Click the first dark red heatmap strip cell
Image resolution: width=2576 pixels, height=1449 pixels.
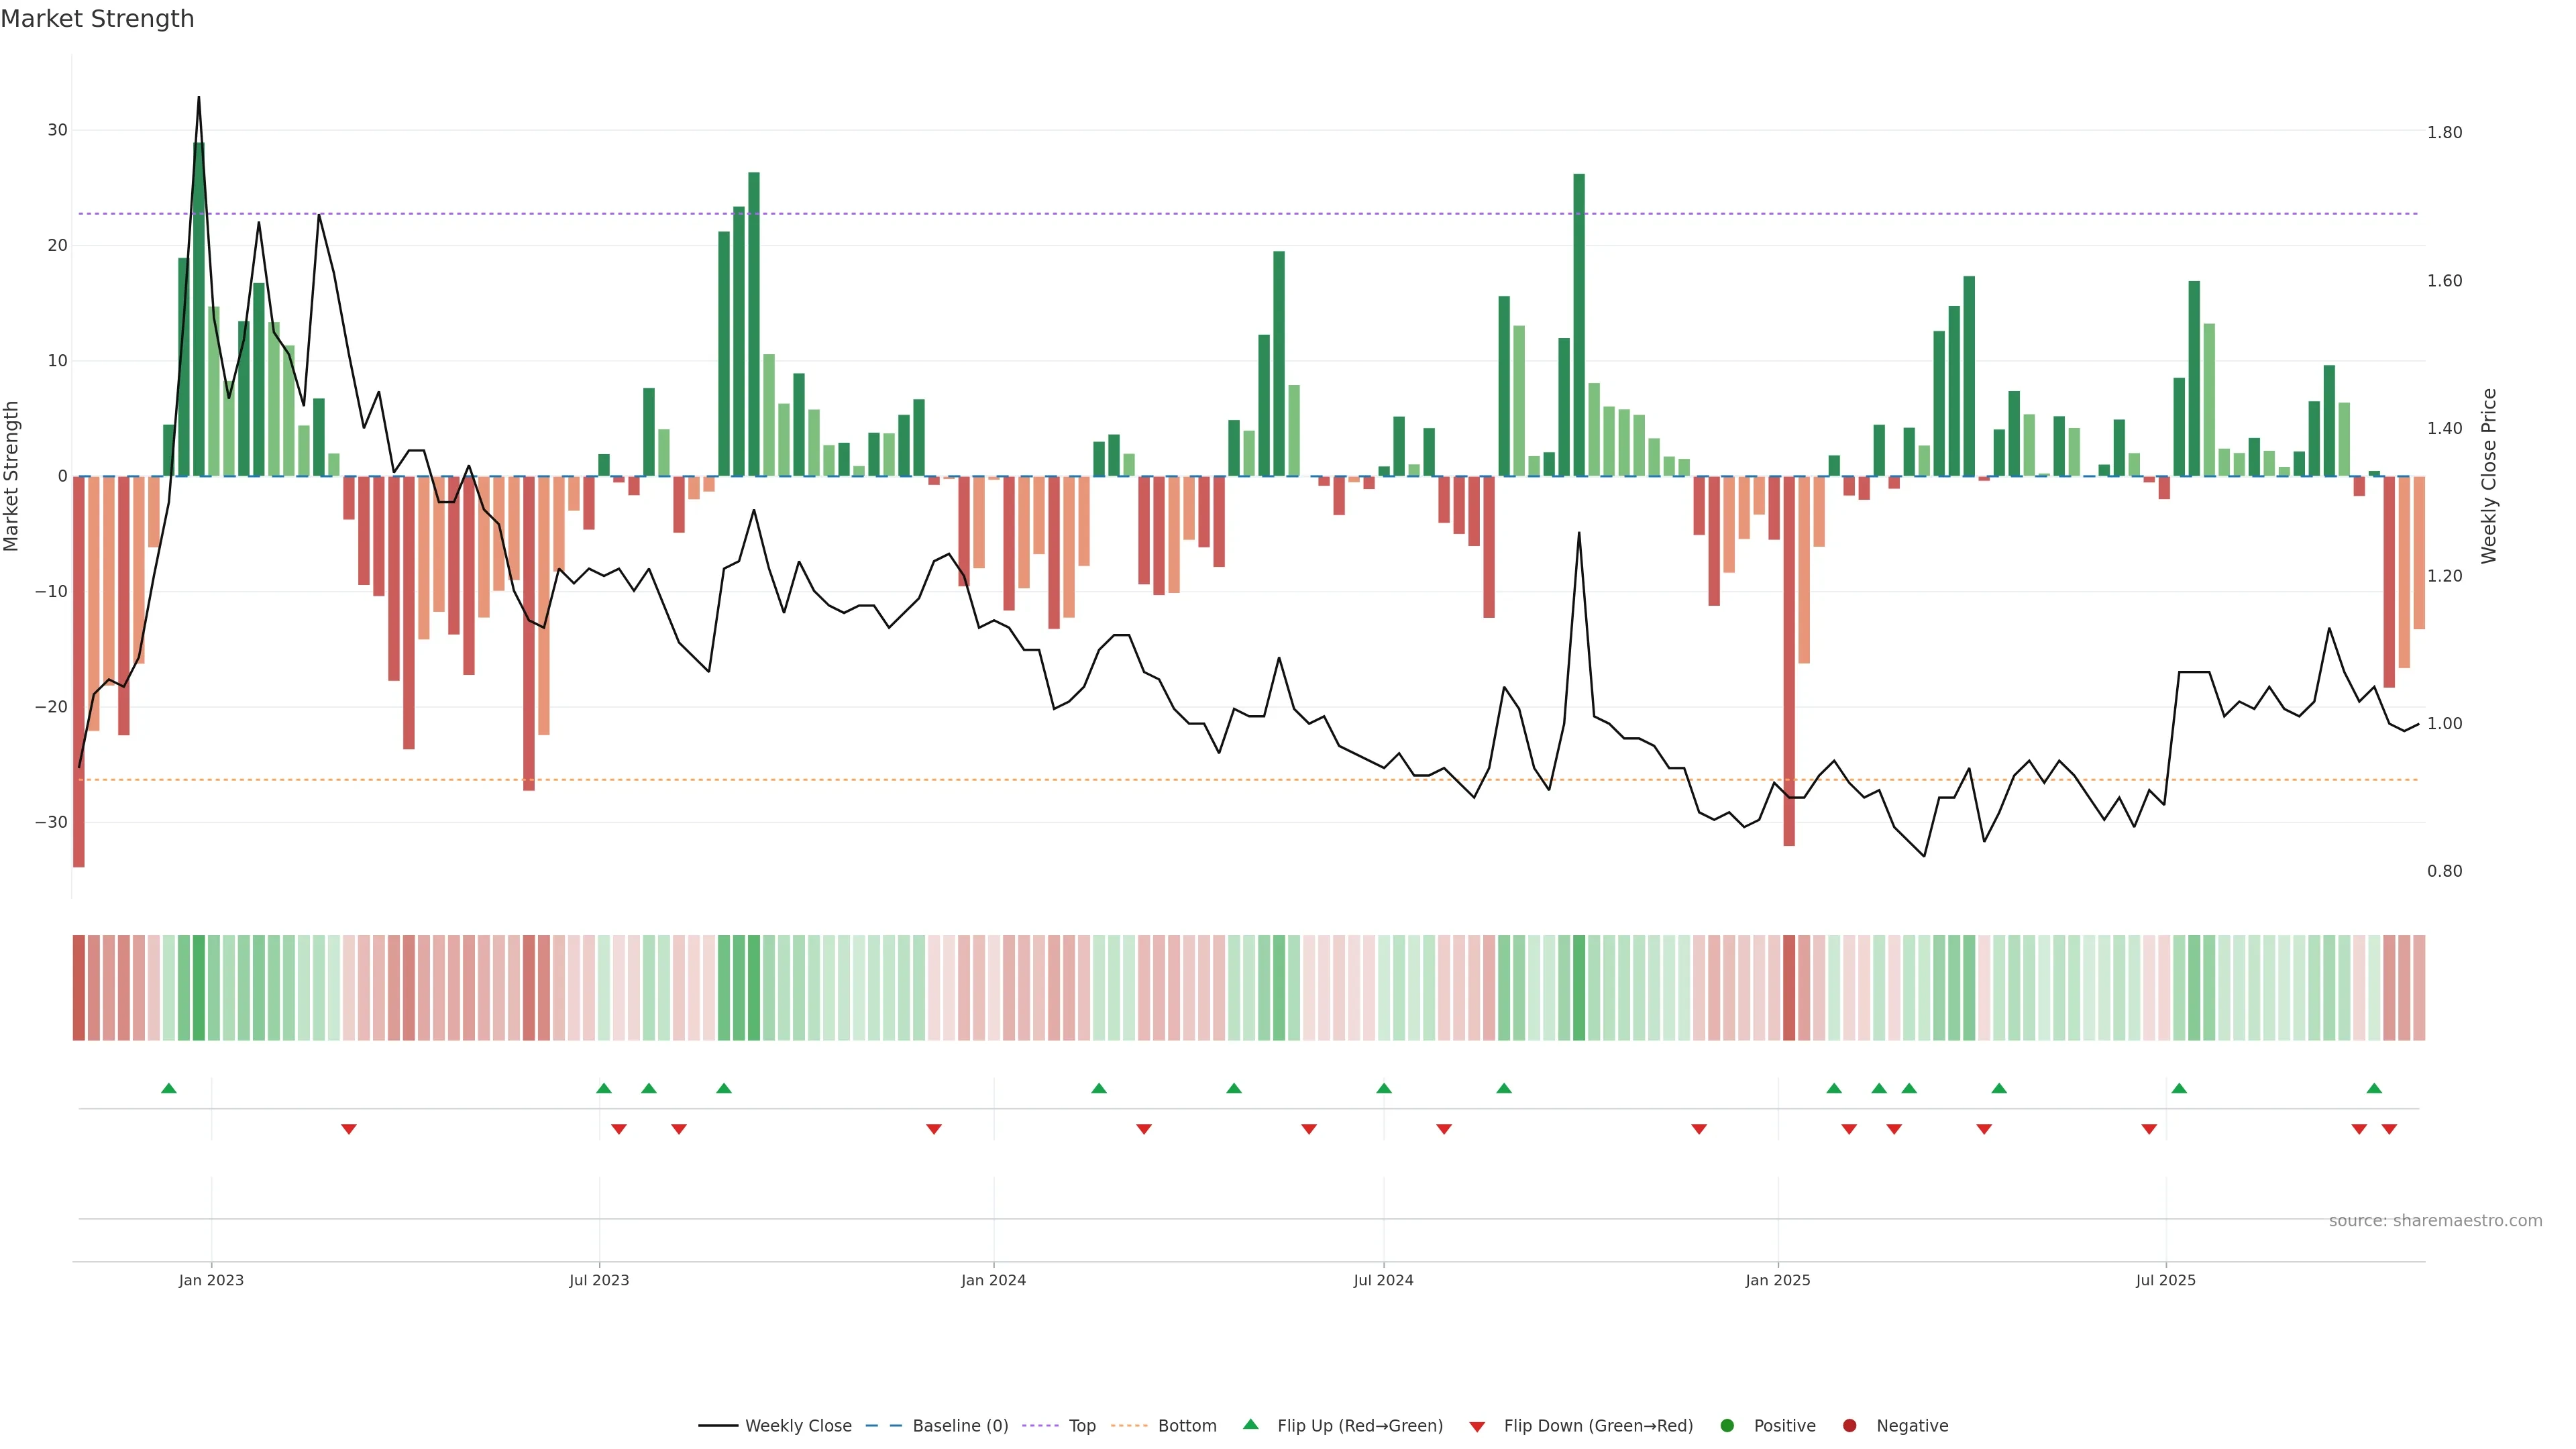coord(79,987)
